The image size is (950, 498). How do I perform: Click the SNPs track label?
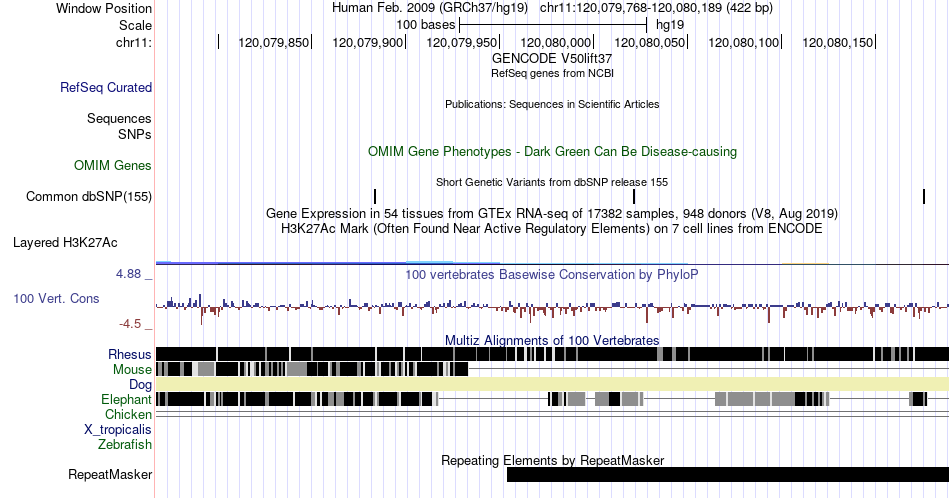(135, 134)
